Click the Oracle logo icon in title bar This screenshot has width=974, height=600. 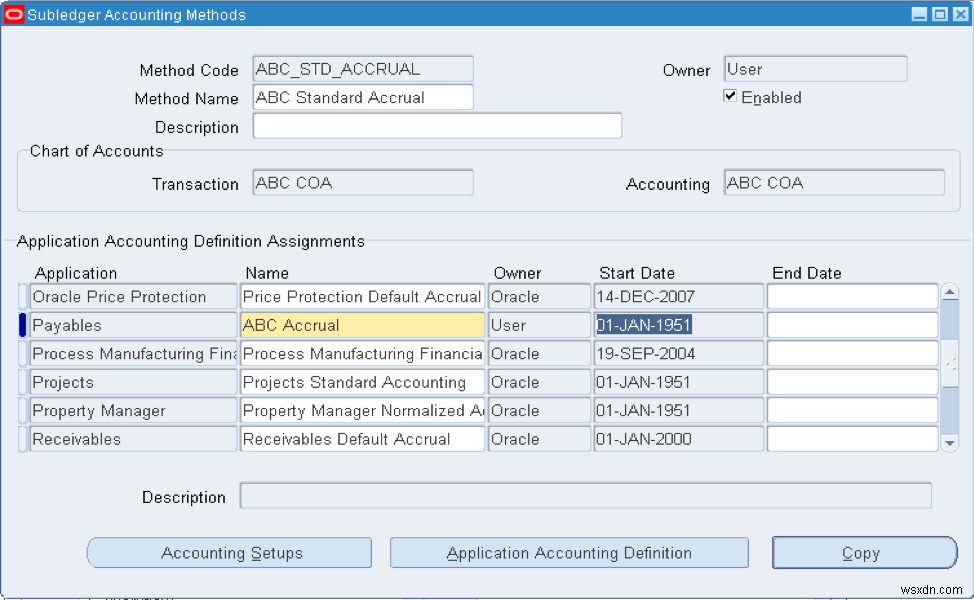(13, 14)
